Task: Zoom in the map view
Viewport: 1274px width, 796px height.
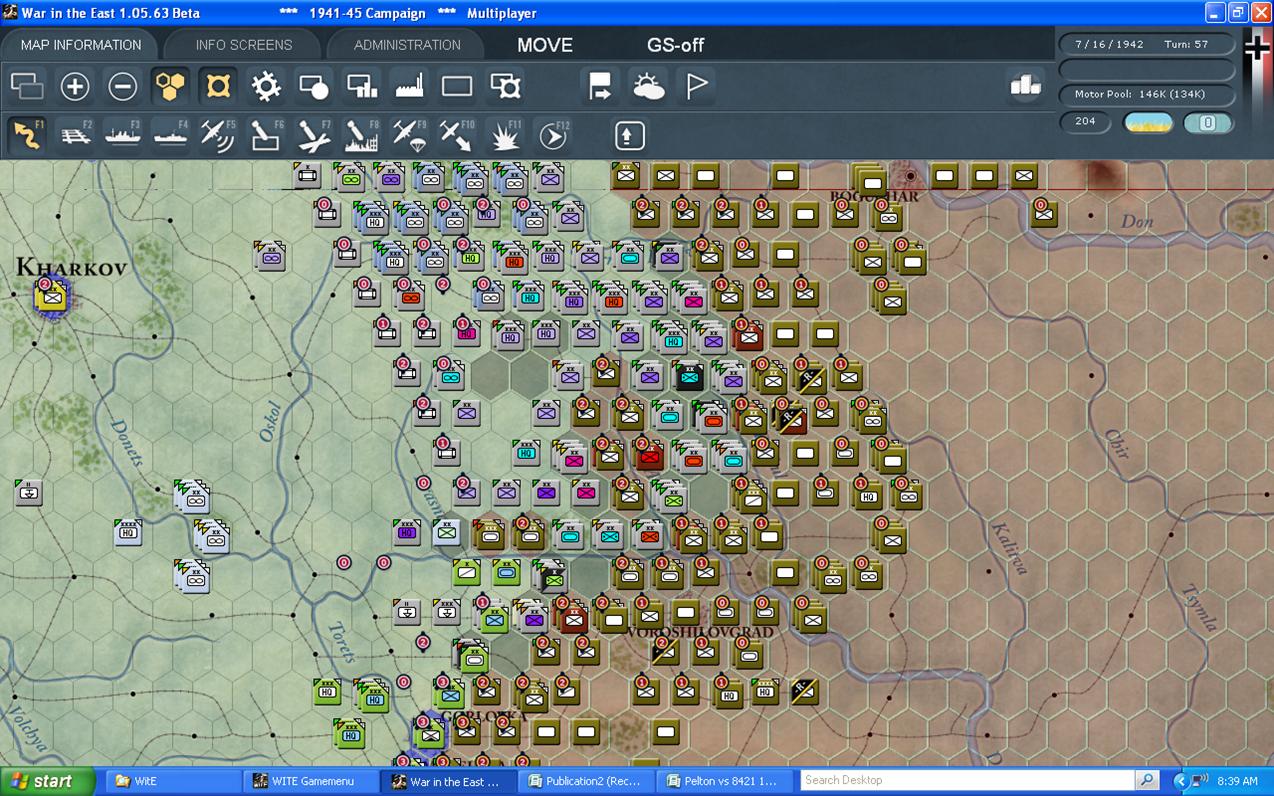Action: 75,86
